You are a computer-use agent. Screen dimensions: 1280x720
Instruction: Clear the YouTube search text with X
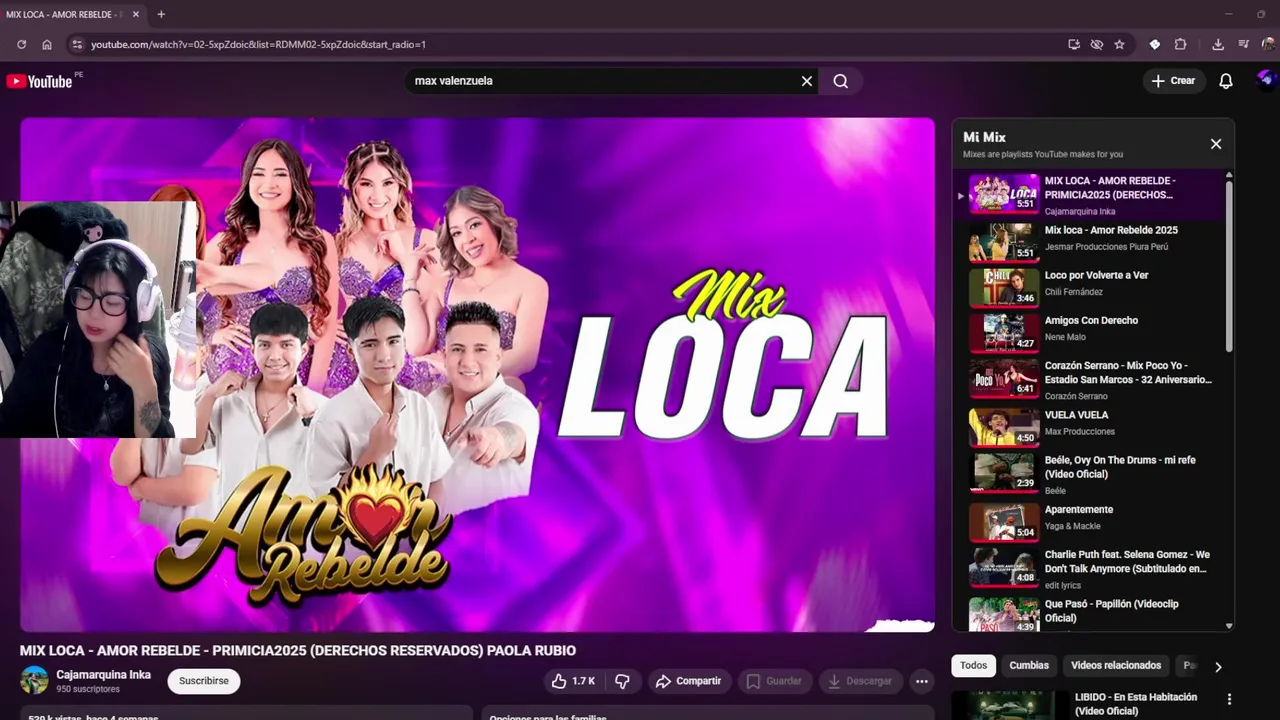tap(807, 81)
